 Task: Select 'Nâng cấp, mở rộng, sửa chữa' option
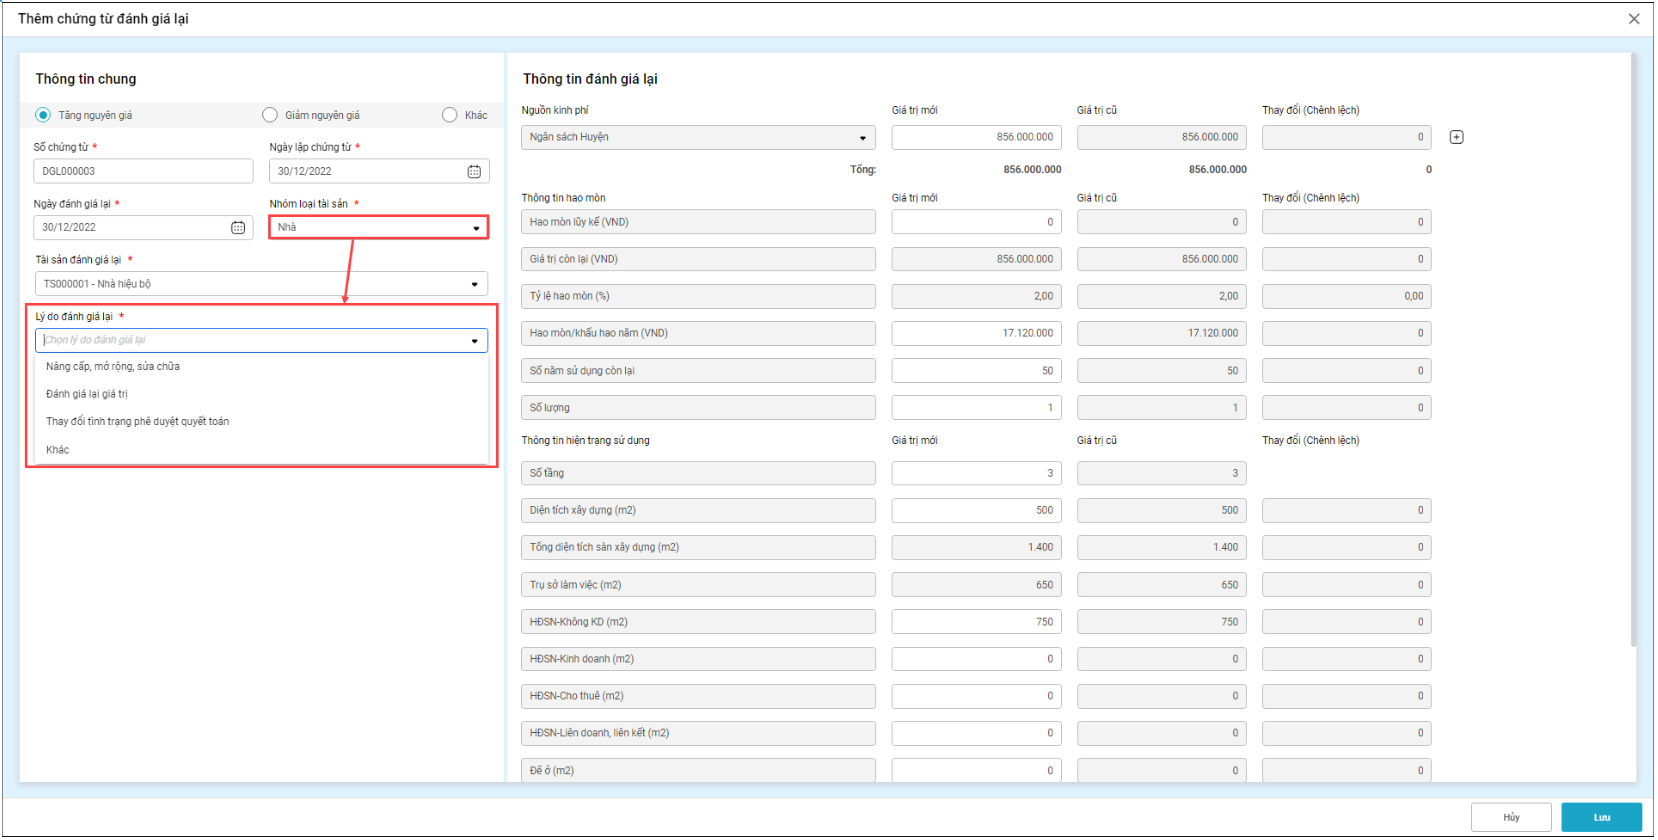pyautogui.click(x=113, y=367)
